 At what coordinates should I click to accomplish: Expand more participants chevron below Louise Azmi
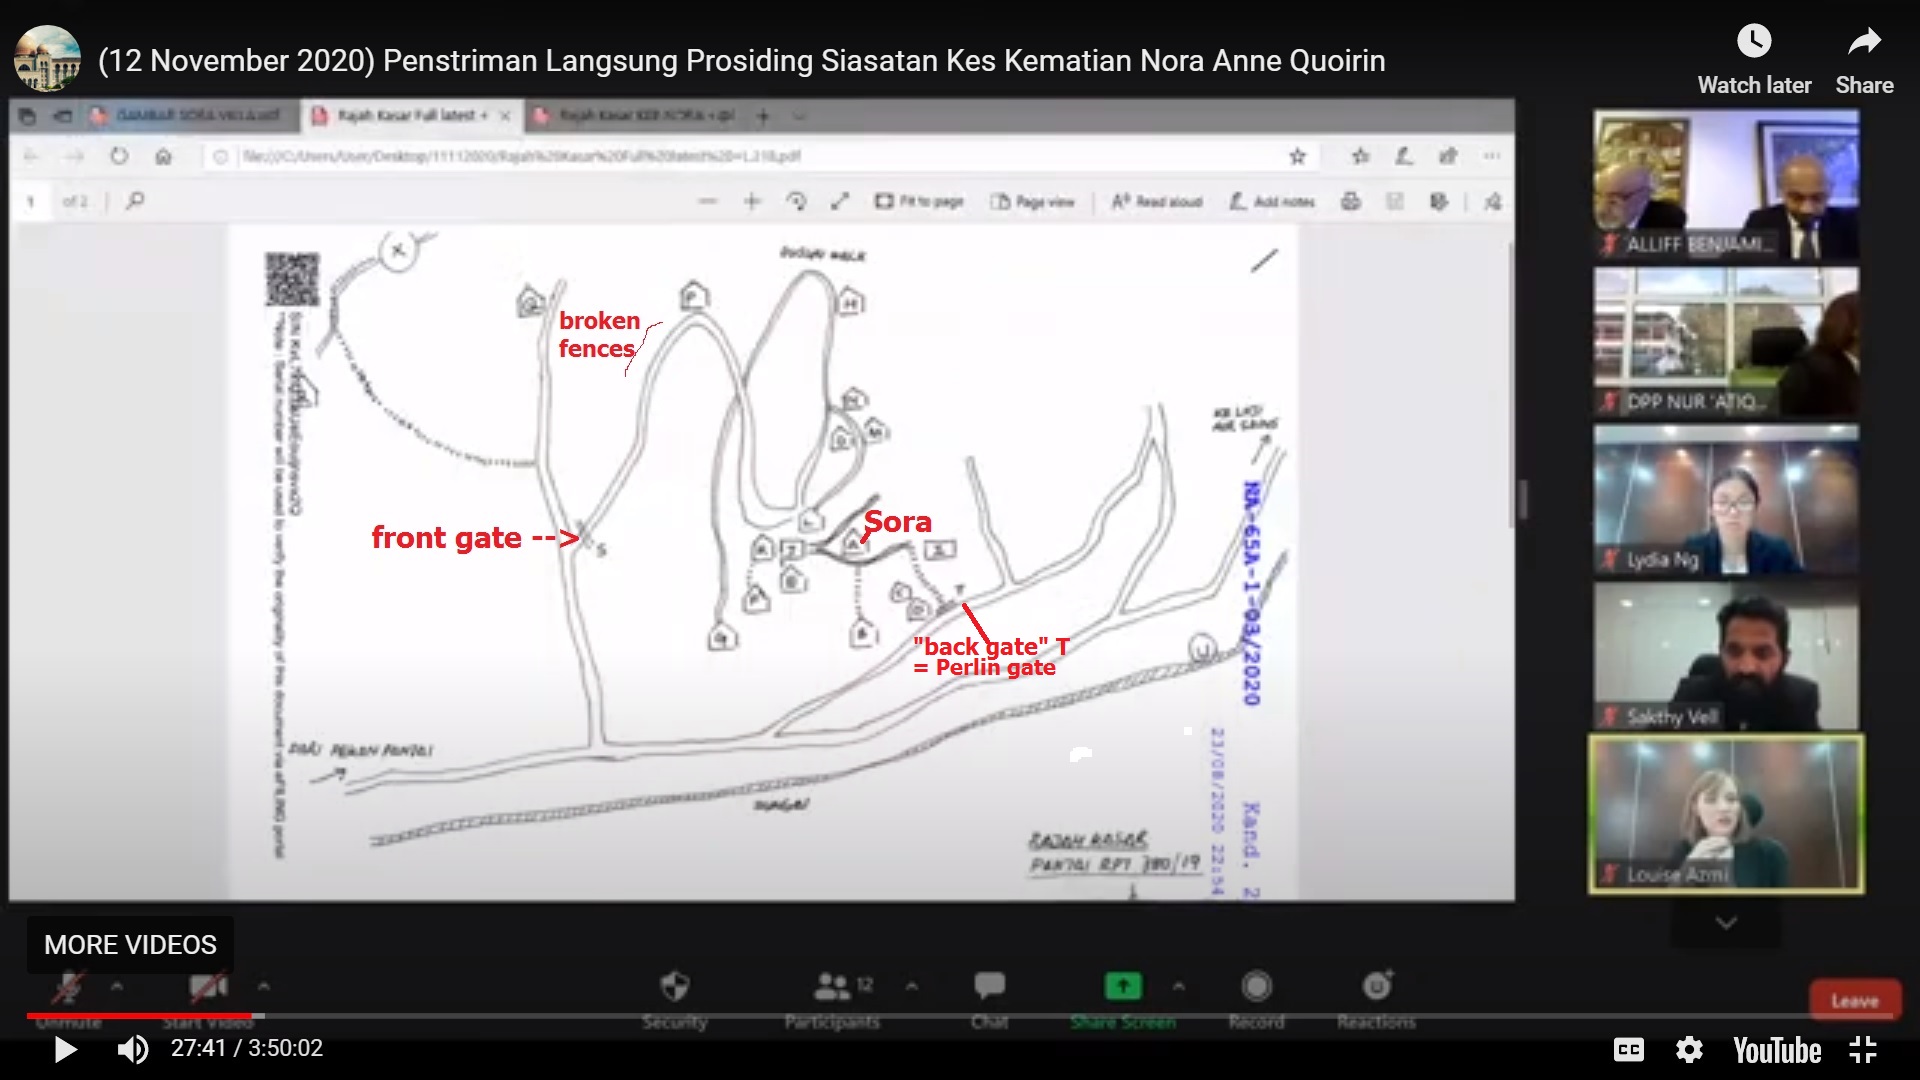click(x=1726, y=923)
